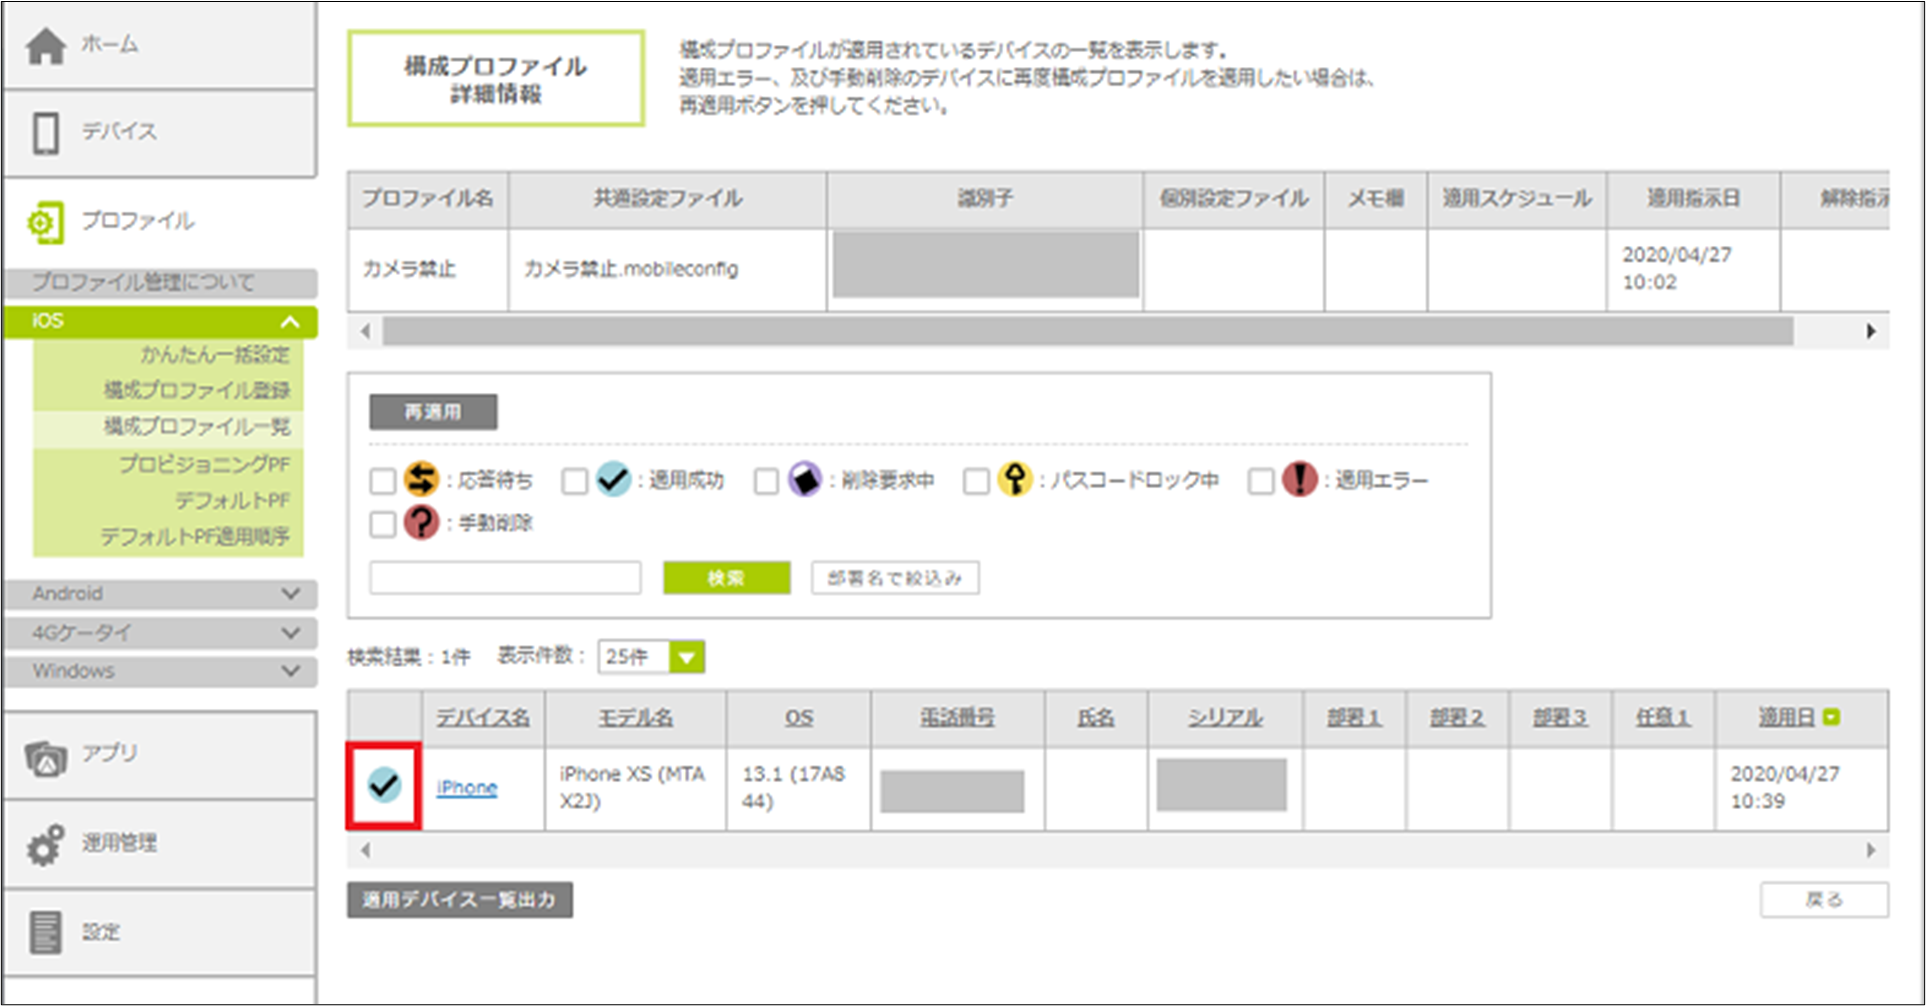Open the 設定 document icon

pos(46,932)
